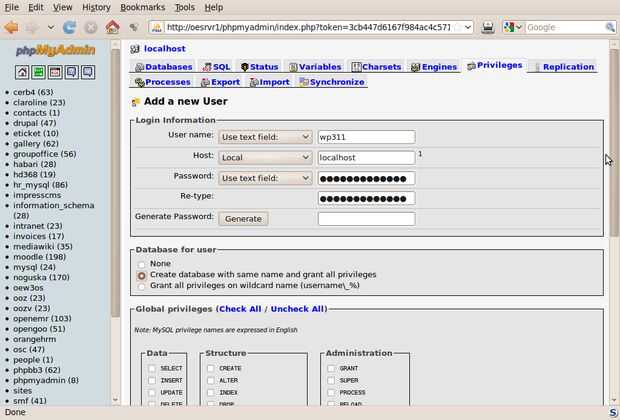Open the Privileges tab
Screen dimensions: 620x420
pyautogui.click(x=495, y=65)
